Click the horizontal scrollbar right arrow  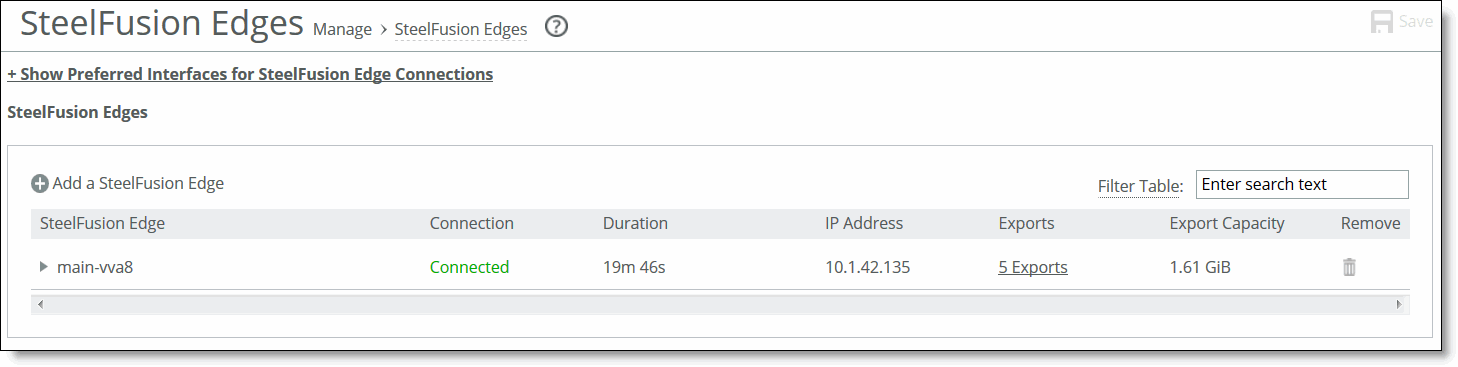1399,303
